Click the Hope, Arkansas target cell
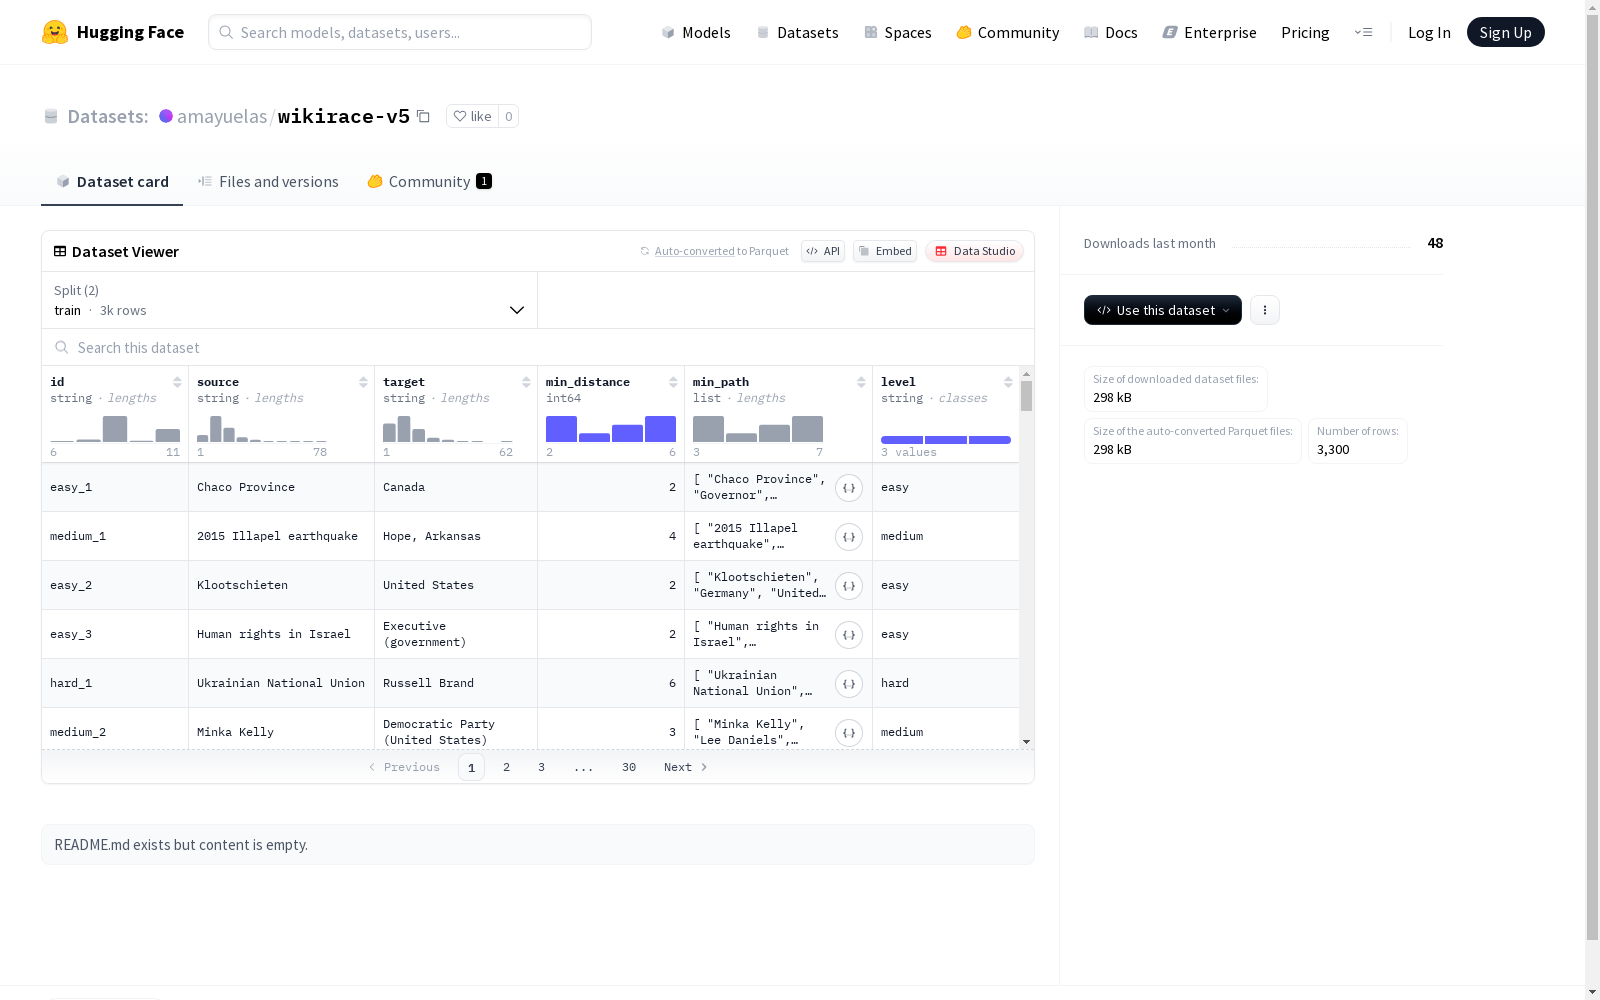1600x1000 pixels. 456,536
